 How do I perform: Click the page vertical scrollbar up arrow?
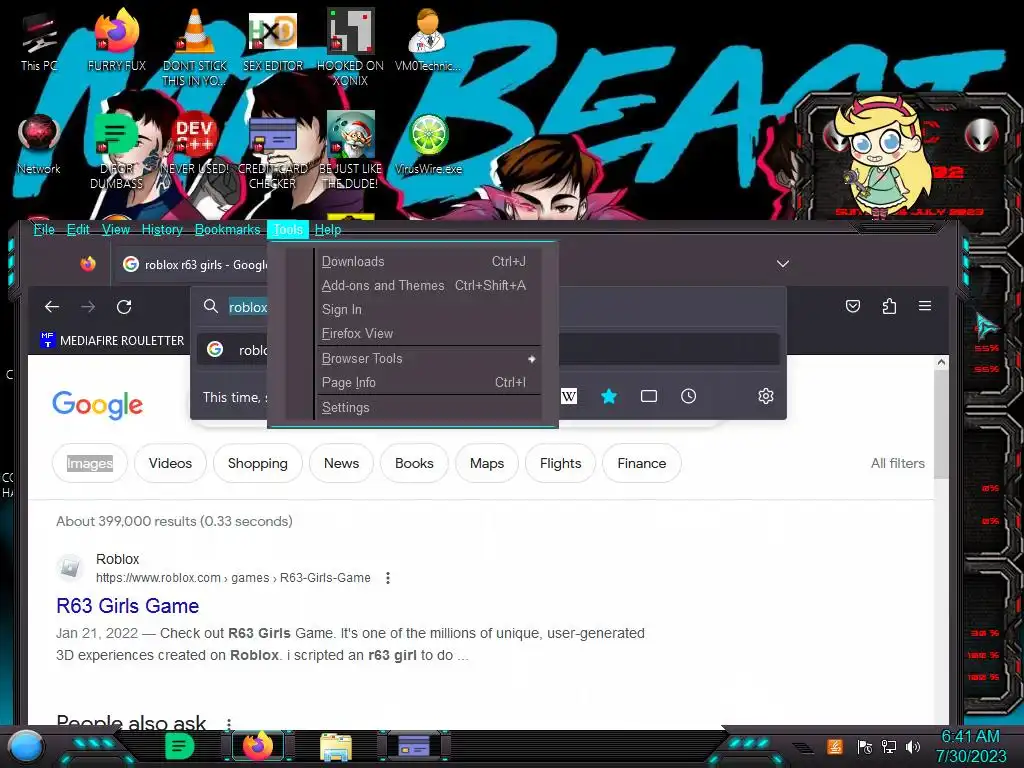(941, 362)
